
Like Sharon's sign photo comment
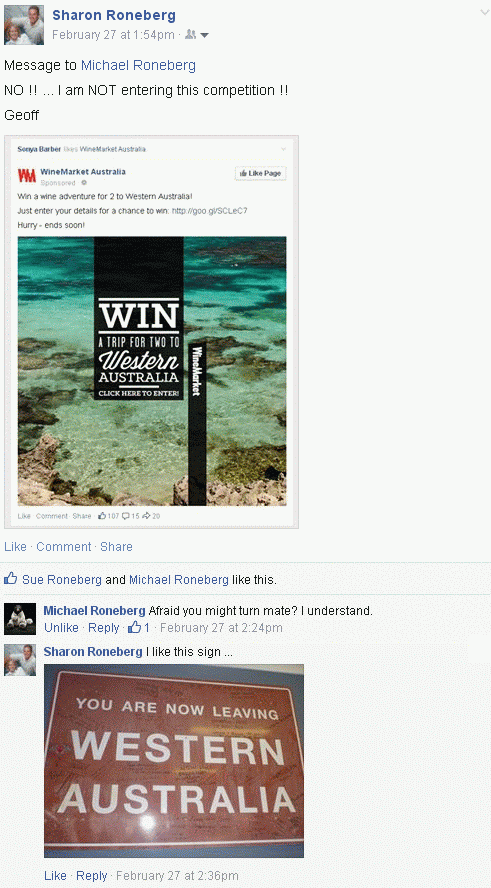point(55,876)
